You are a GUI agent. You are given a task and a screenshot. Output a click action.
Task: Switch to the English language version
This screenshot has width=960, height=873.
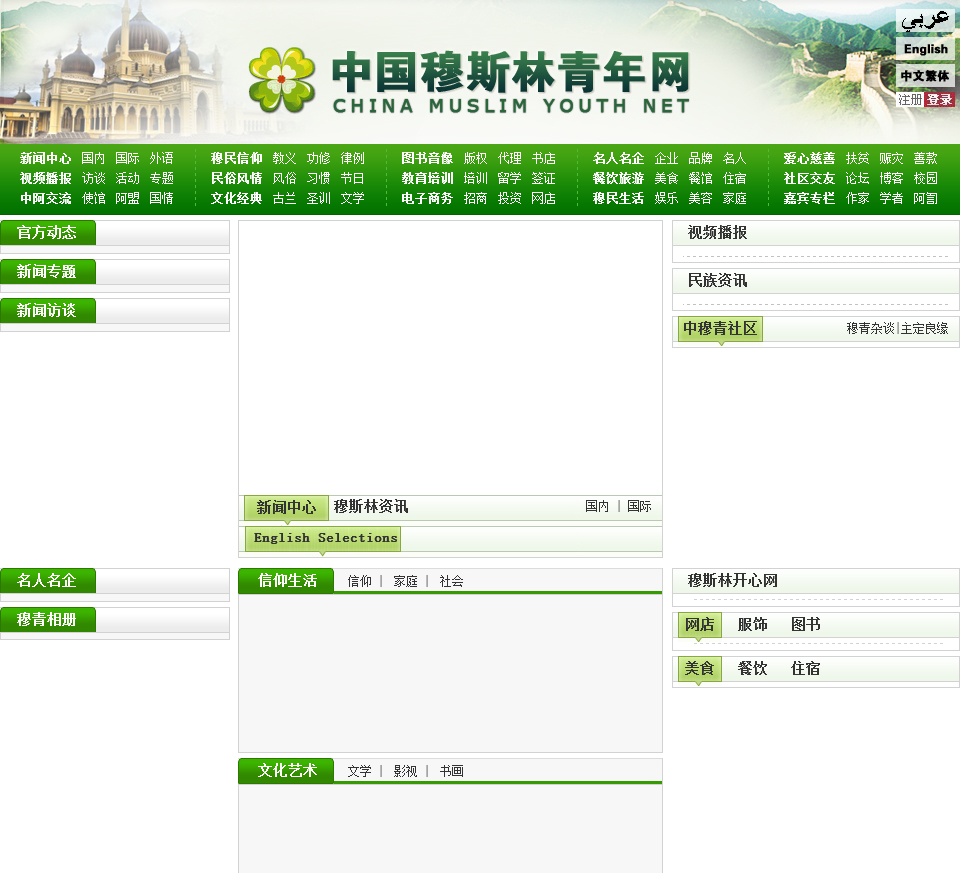click(925, 49)
